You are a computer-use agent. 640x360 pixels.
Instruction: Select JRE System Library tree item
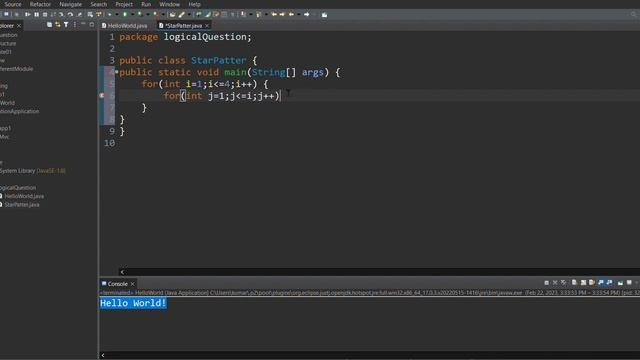[x=33, y=171]
